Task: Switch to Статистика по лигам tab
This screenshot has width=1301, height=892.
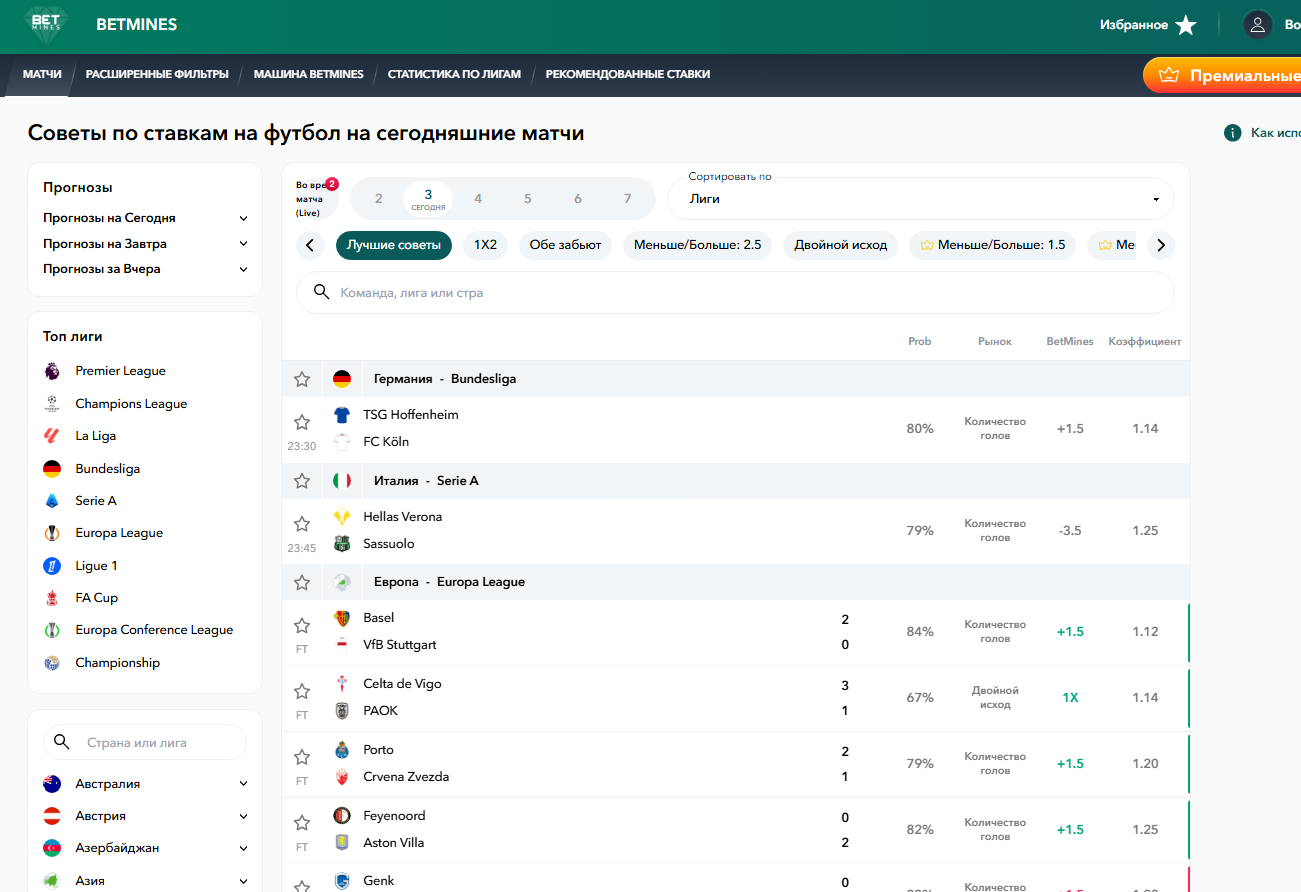Action: (454, 74)
